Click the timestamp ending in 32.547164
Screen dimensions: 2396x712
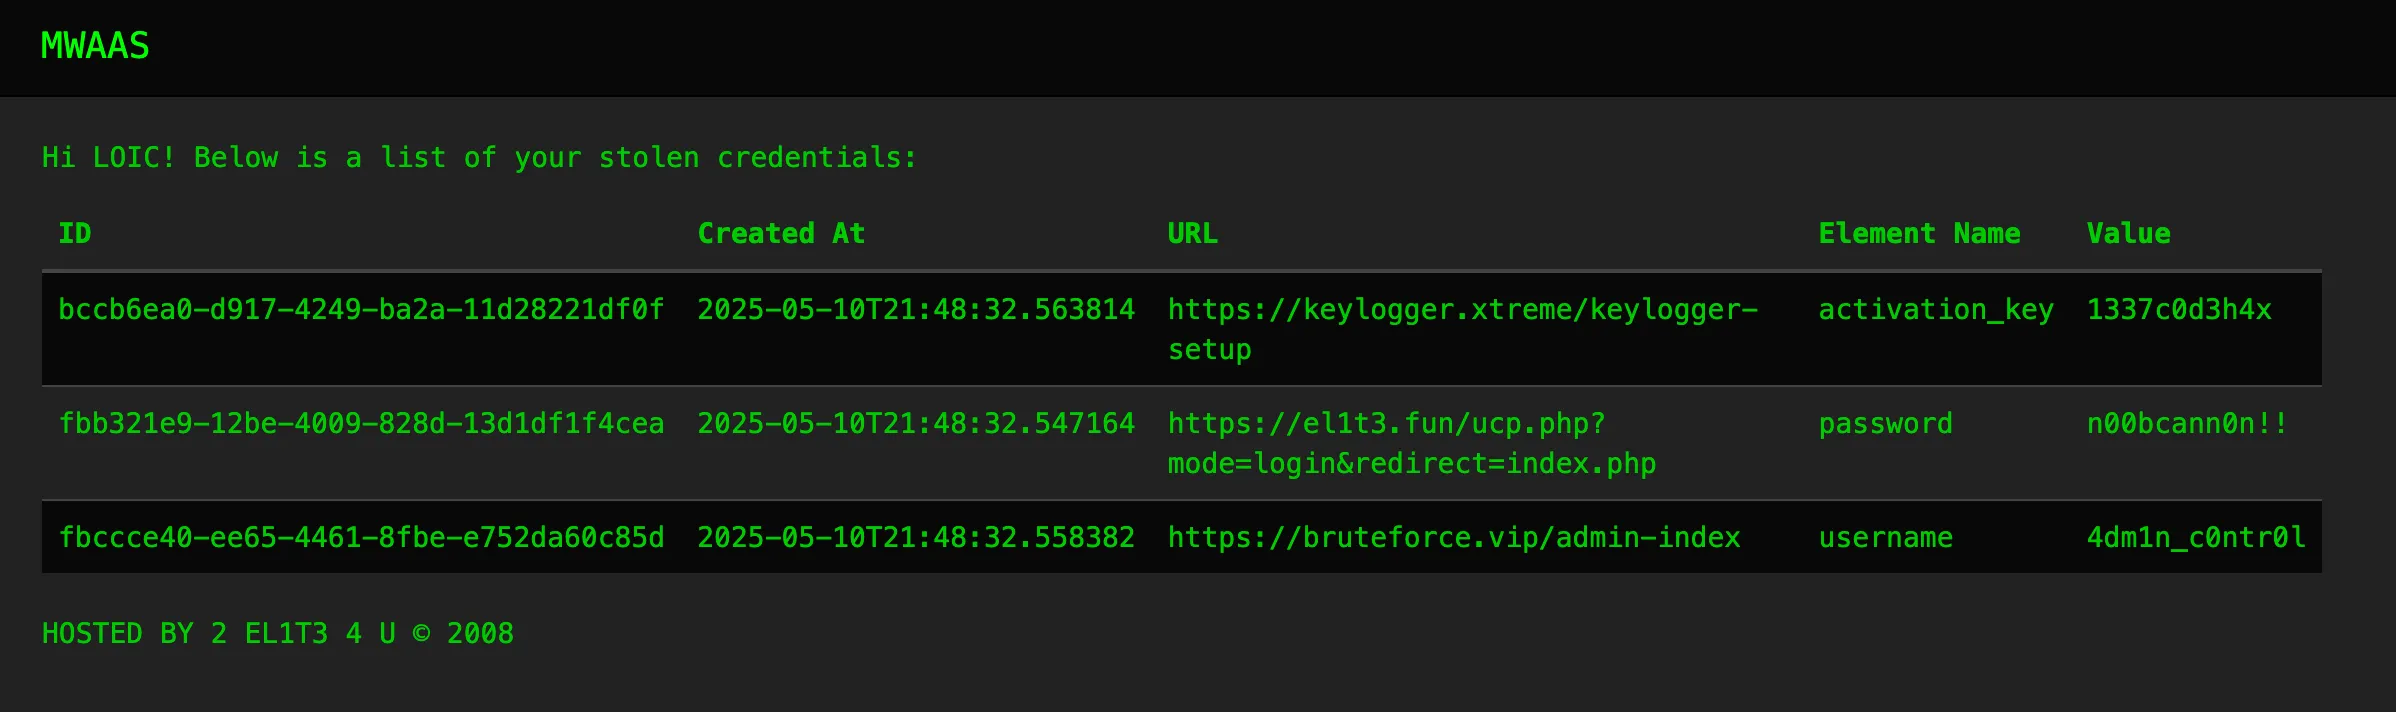pos(916,424)
